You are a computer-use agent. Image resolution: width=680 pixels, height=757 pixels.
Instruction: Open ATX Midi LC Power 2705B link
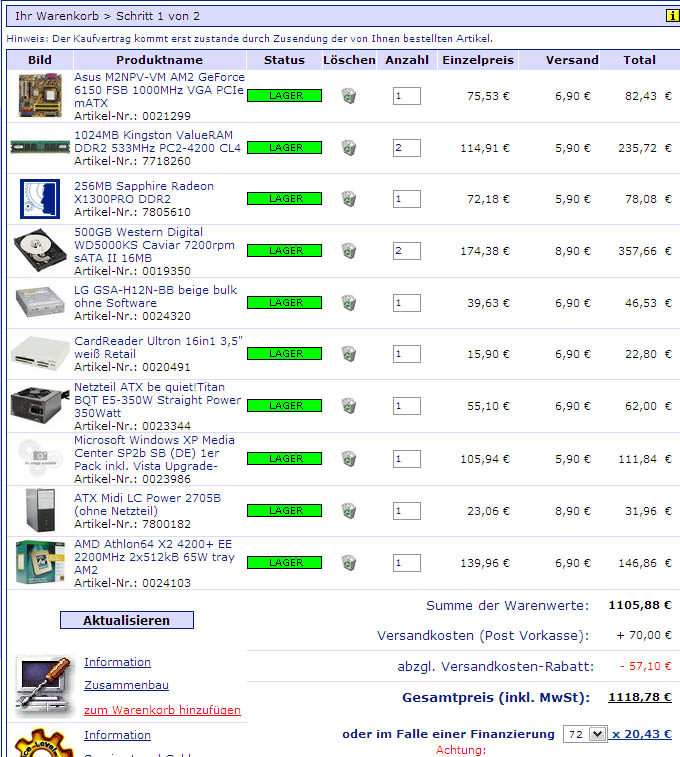[147, 505]
